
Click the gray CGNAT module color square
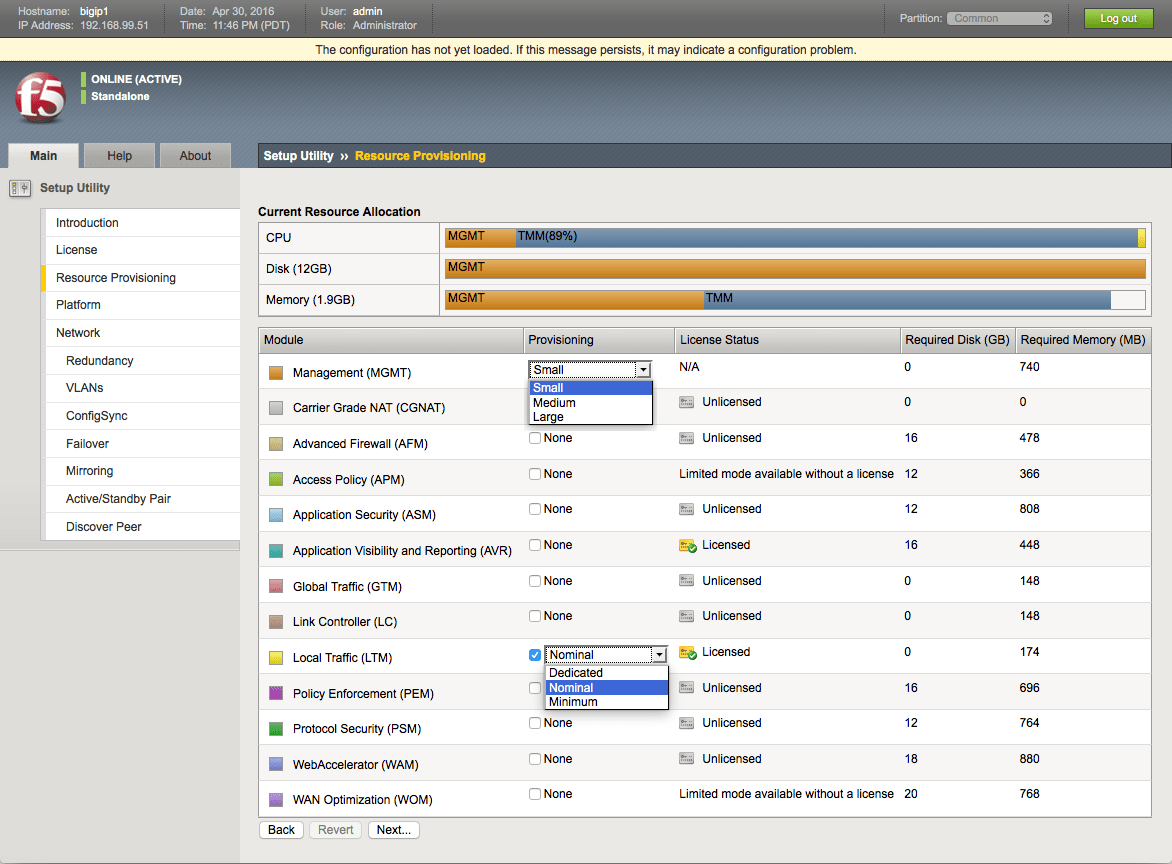click(x=276, y=408)
